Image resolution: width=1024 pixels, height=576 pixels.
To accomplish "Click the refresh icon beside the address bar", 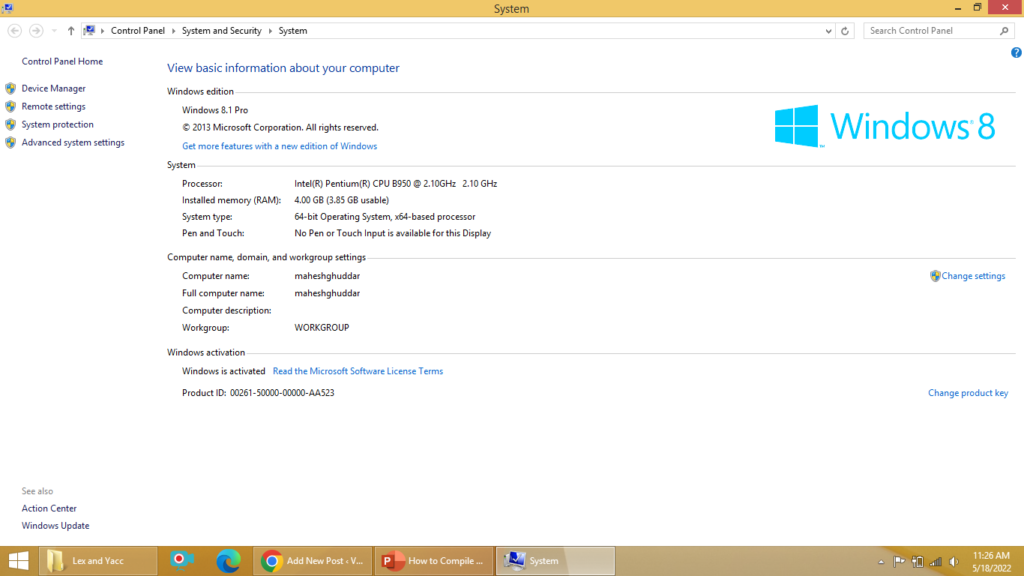I will coord(845,31).
